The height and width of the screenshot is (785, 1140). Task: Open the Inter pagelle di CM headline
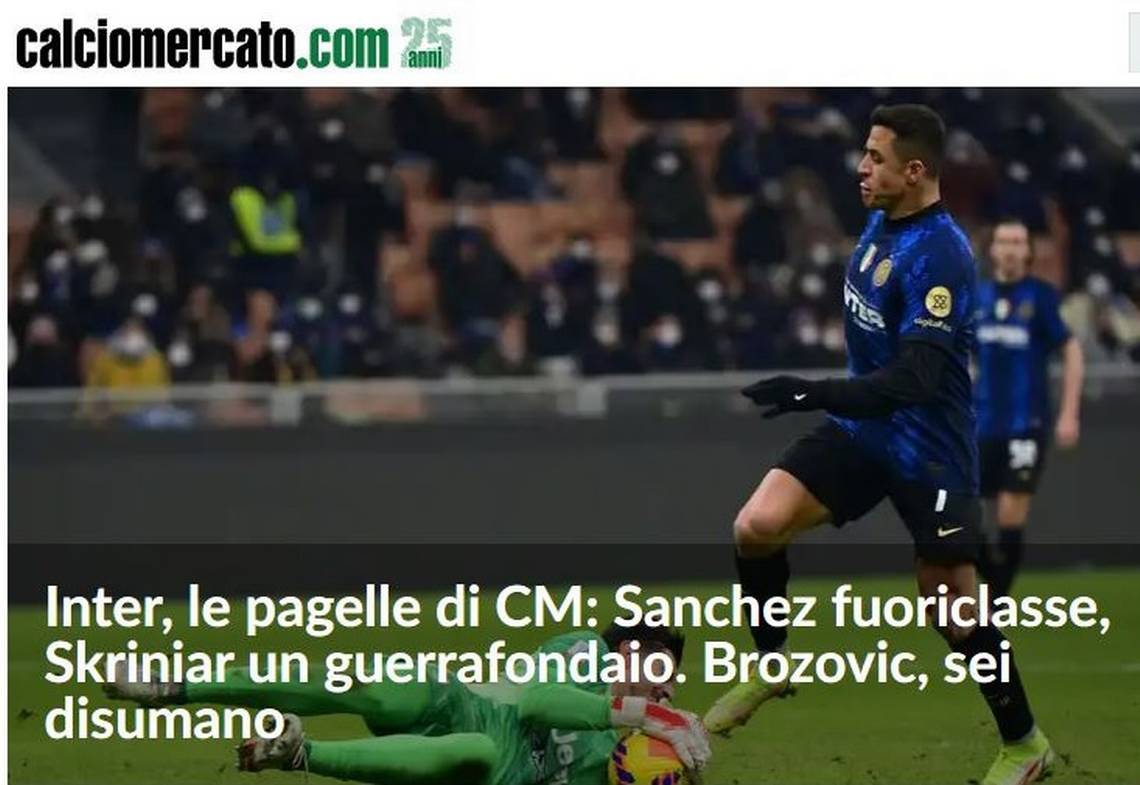(x=577, y=661)
